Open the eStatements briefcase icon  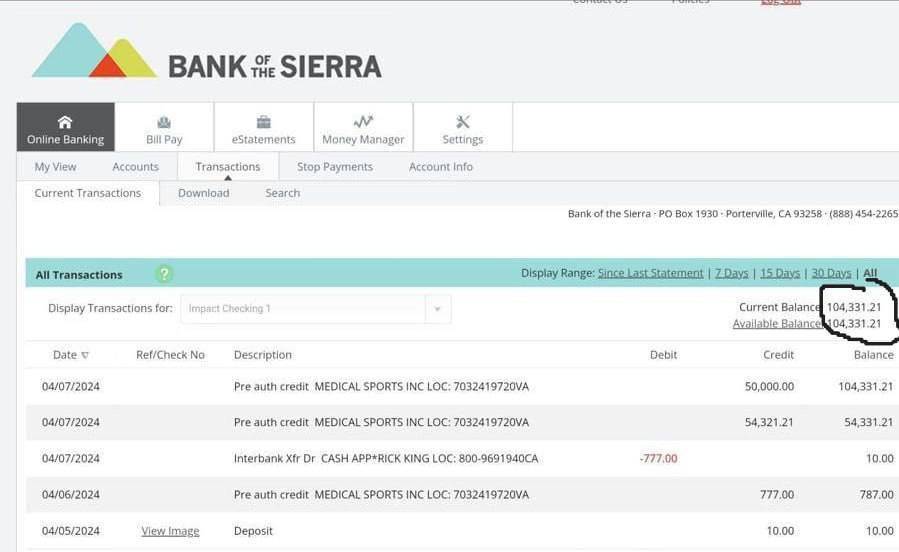tap(264, 122)
